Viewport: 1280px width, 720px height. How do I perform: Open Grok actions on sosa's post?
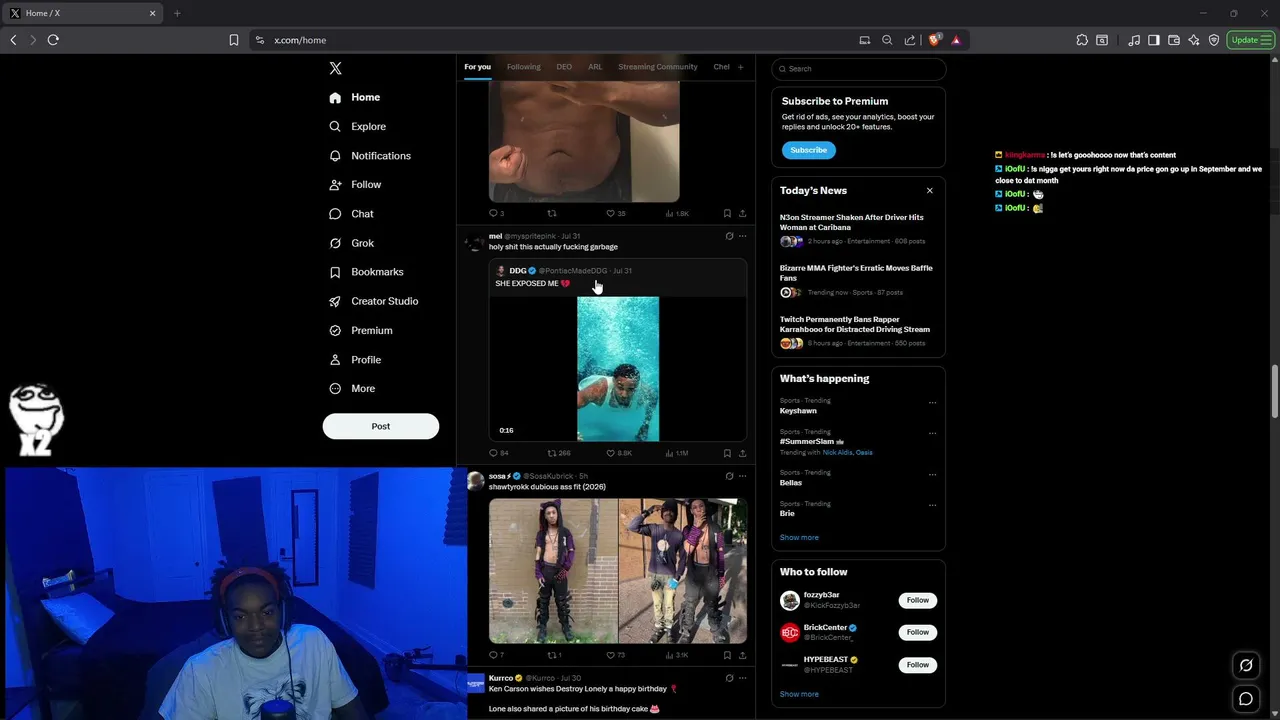729,476
